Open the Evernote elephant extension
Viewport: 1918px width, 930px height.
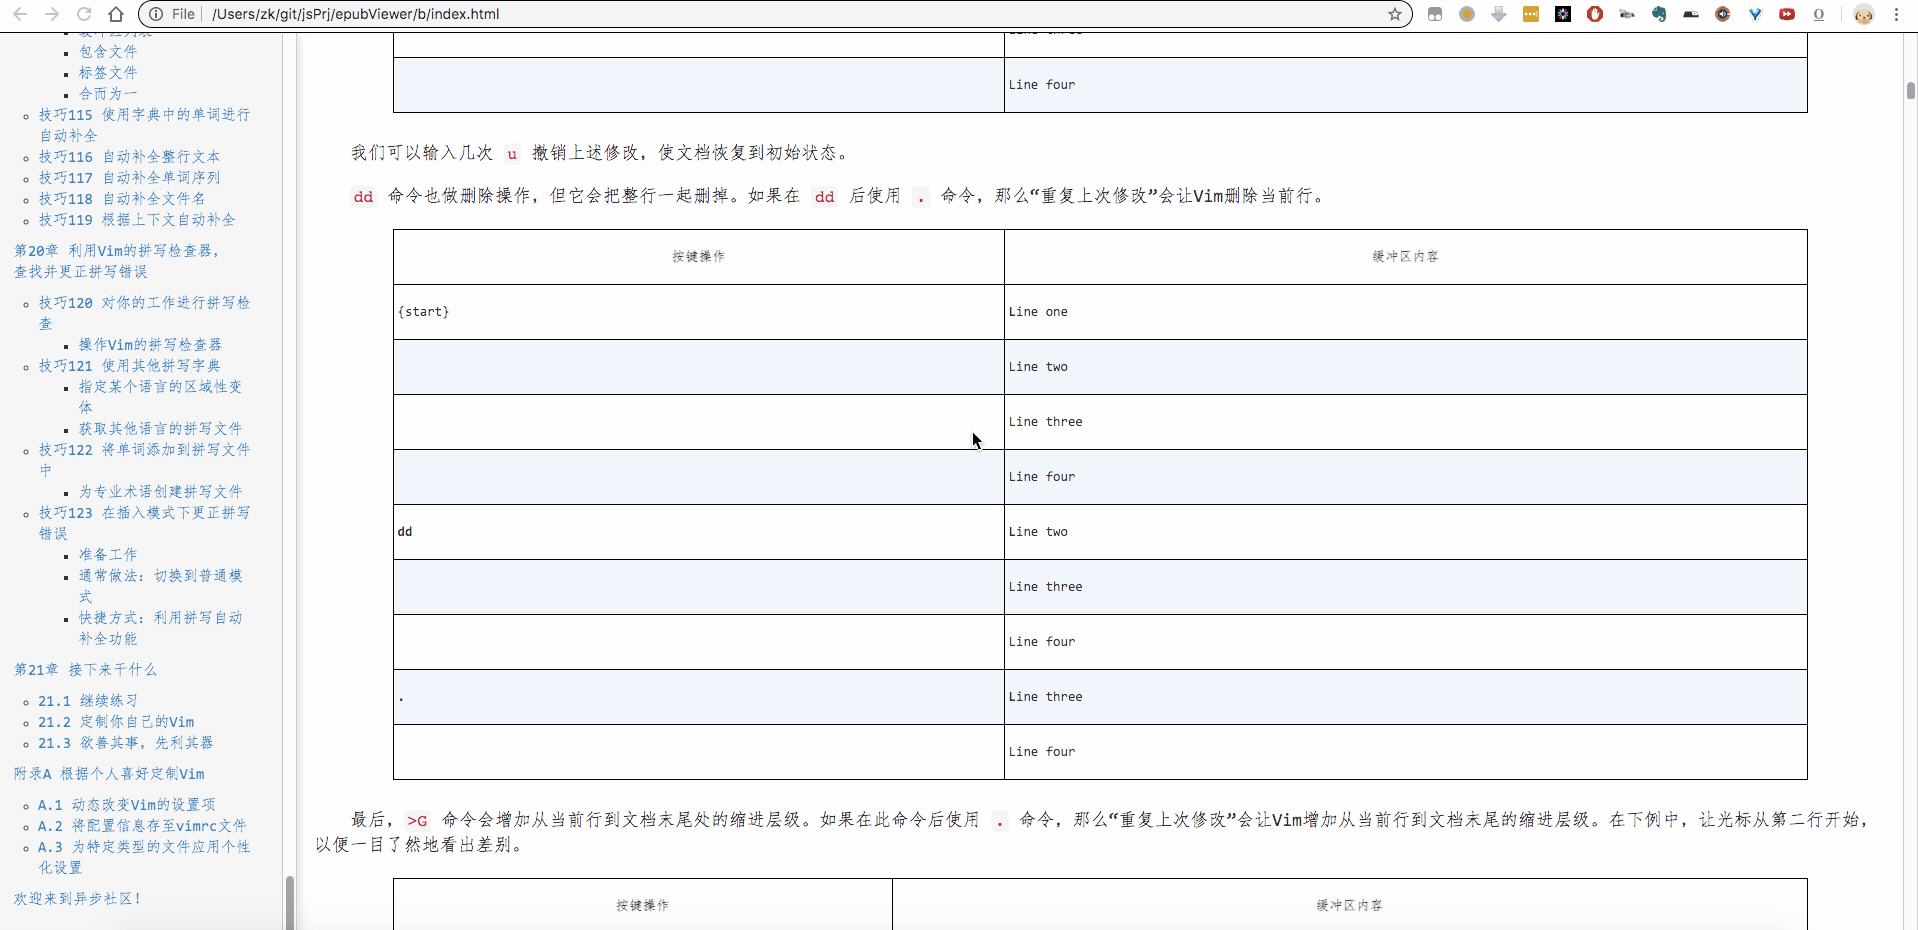tap(1659, 14)
